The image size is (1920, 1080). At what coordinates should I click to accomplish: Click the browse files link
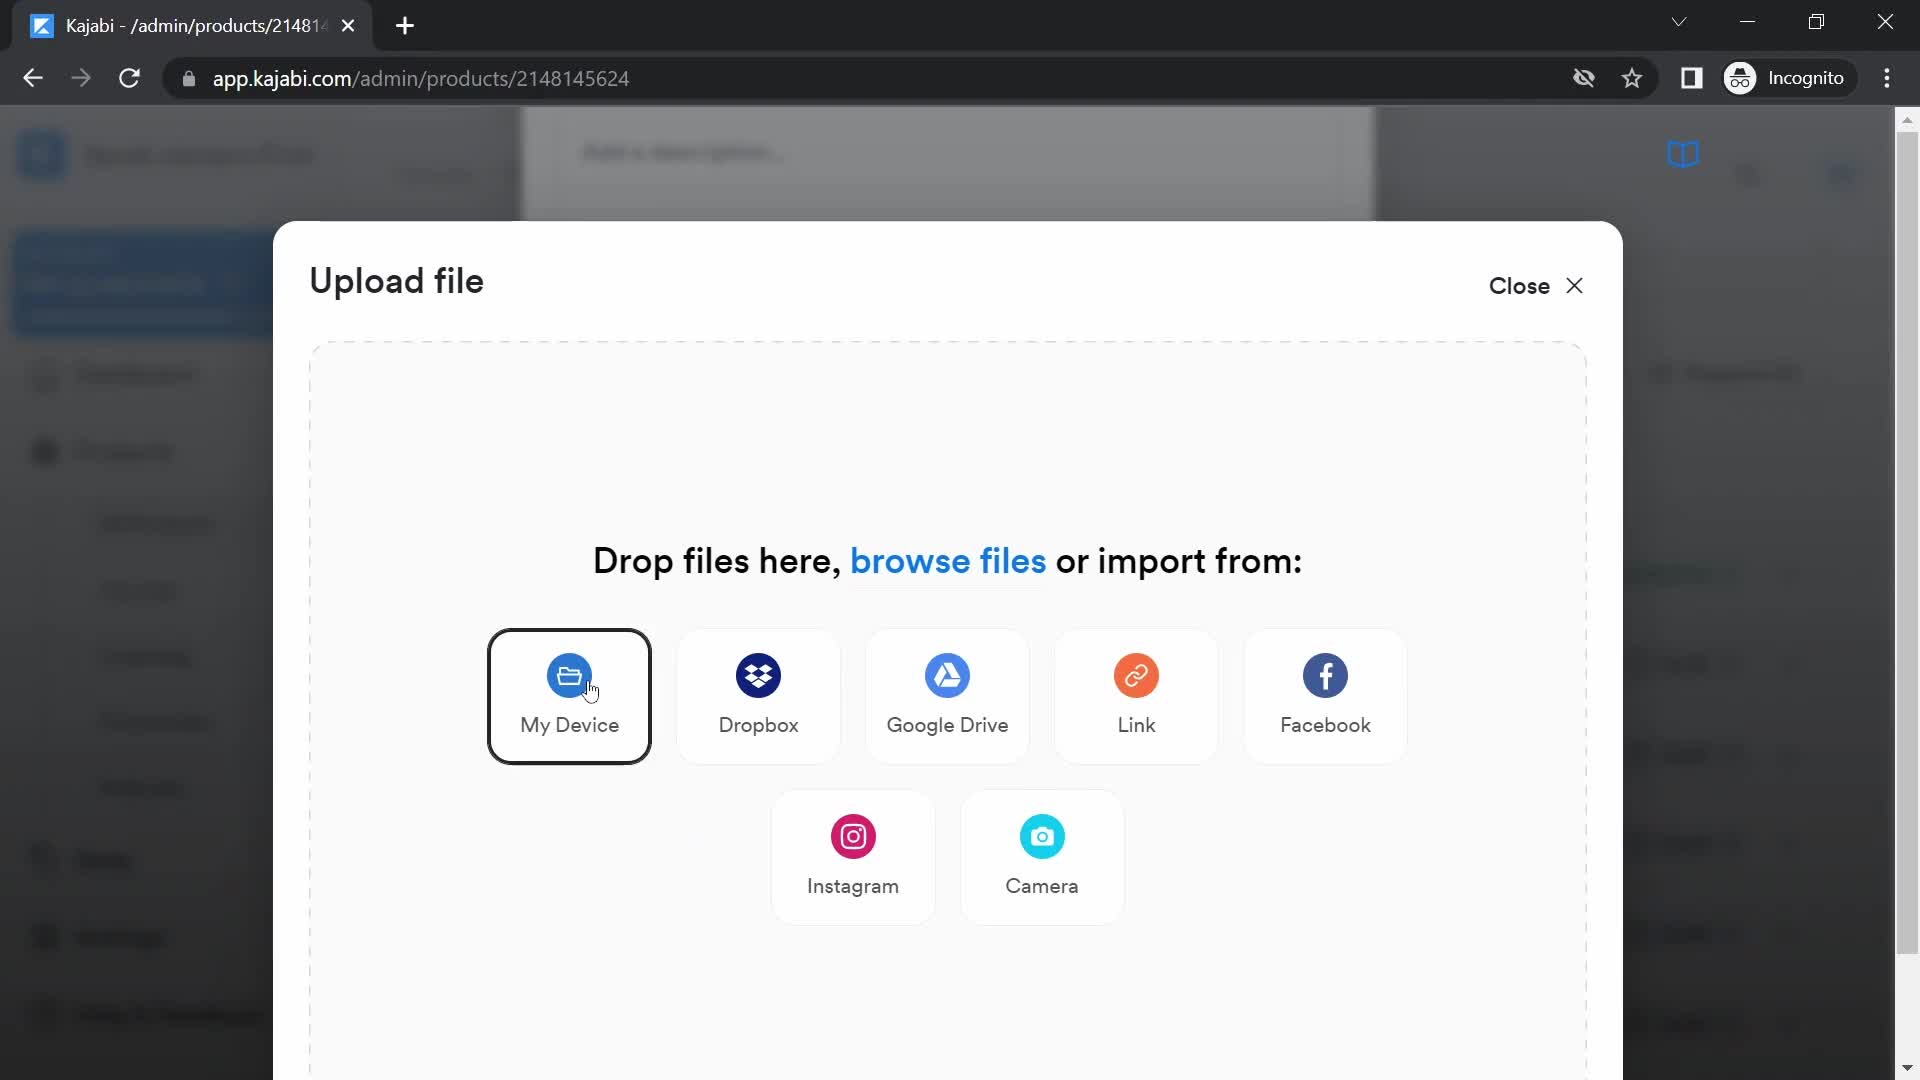(947, 561)
